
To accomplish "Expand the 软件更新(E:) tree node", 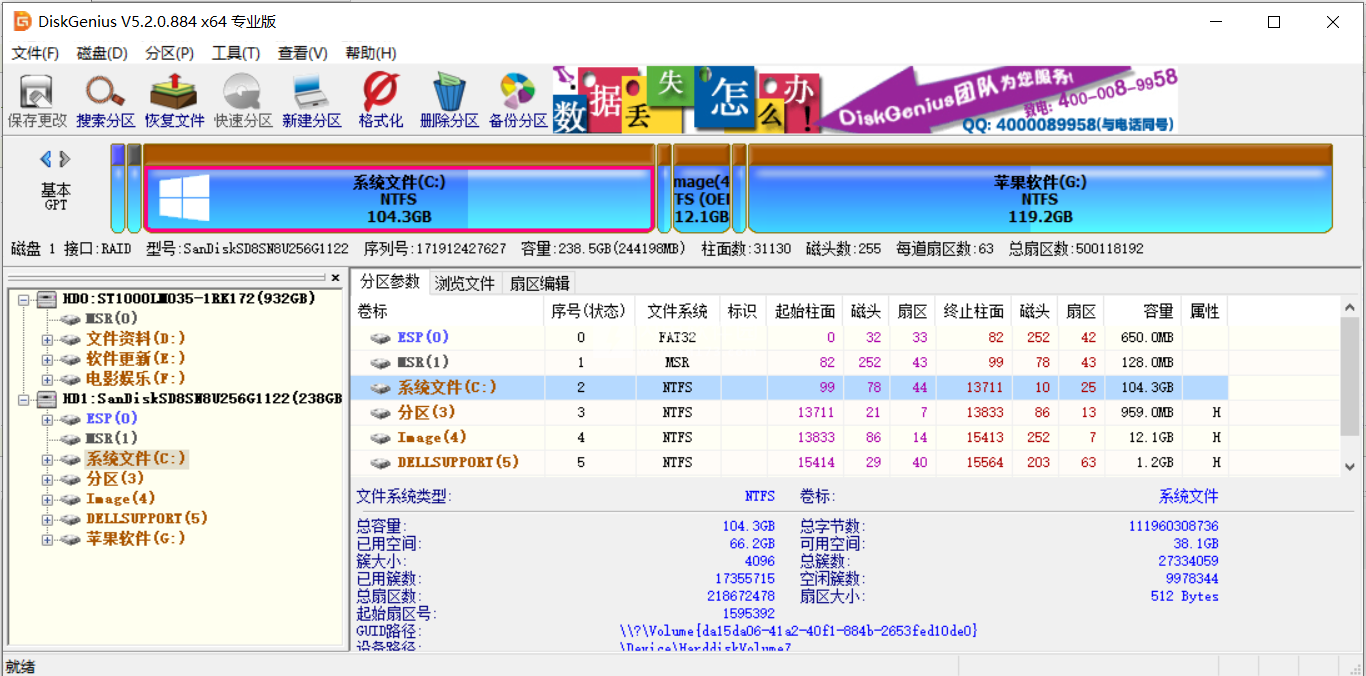I will (x=47, y=359).
